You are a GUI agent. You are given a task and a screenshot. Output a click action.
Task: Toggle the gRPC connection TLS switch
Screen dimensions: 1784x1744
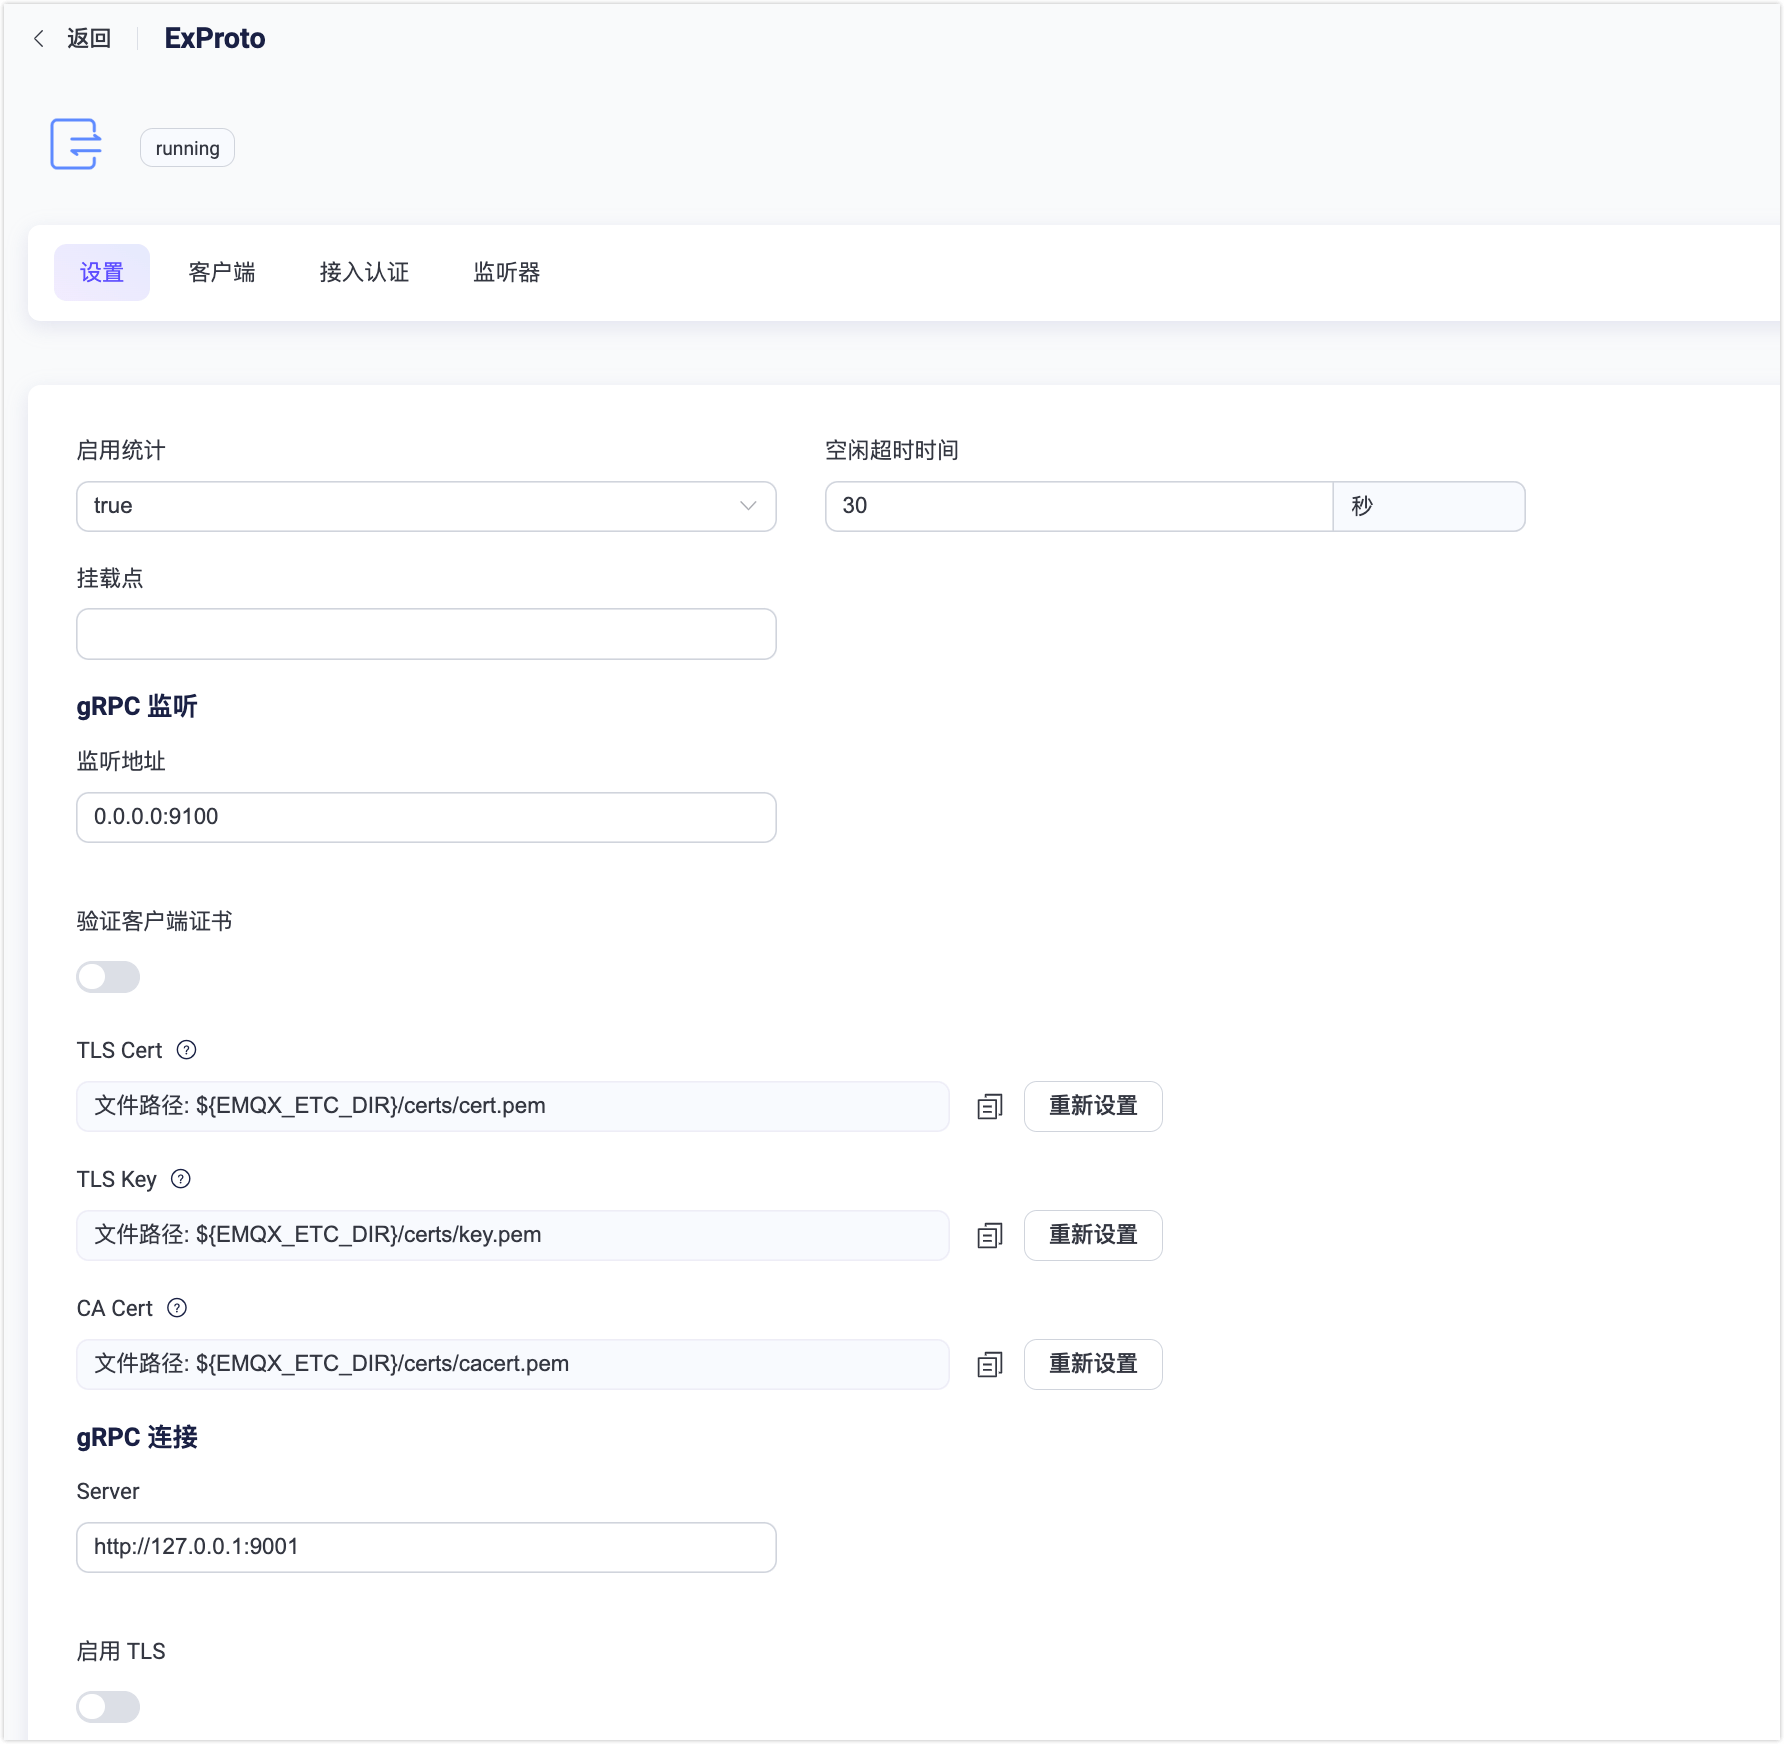(108, 1707)
